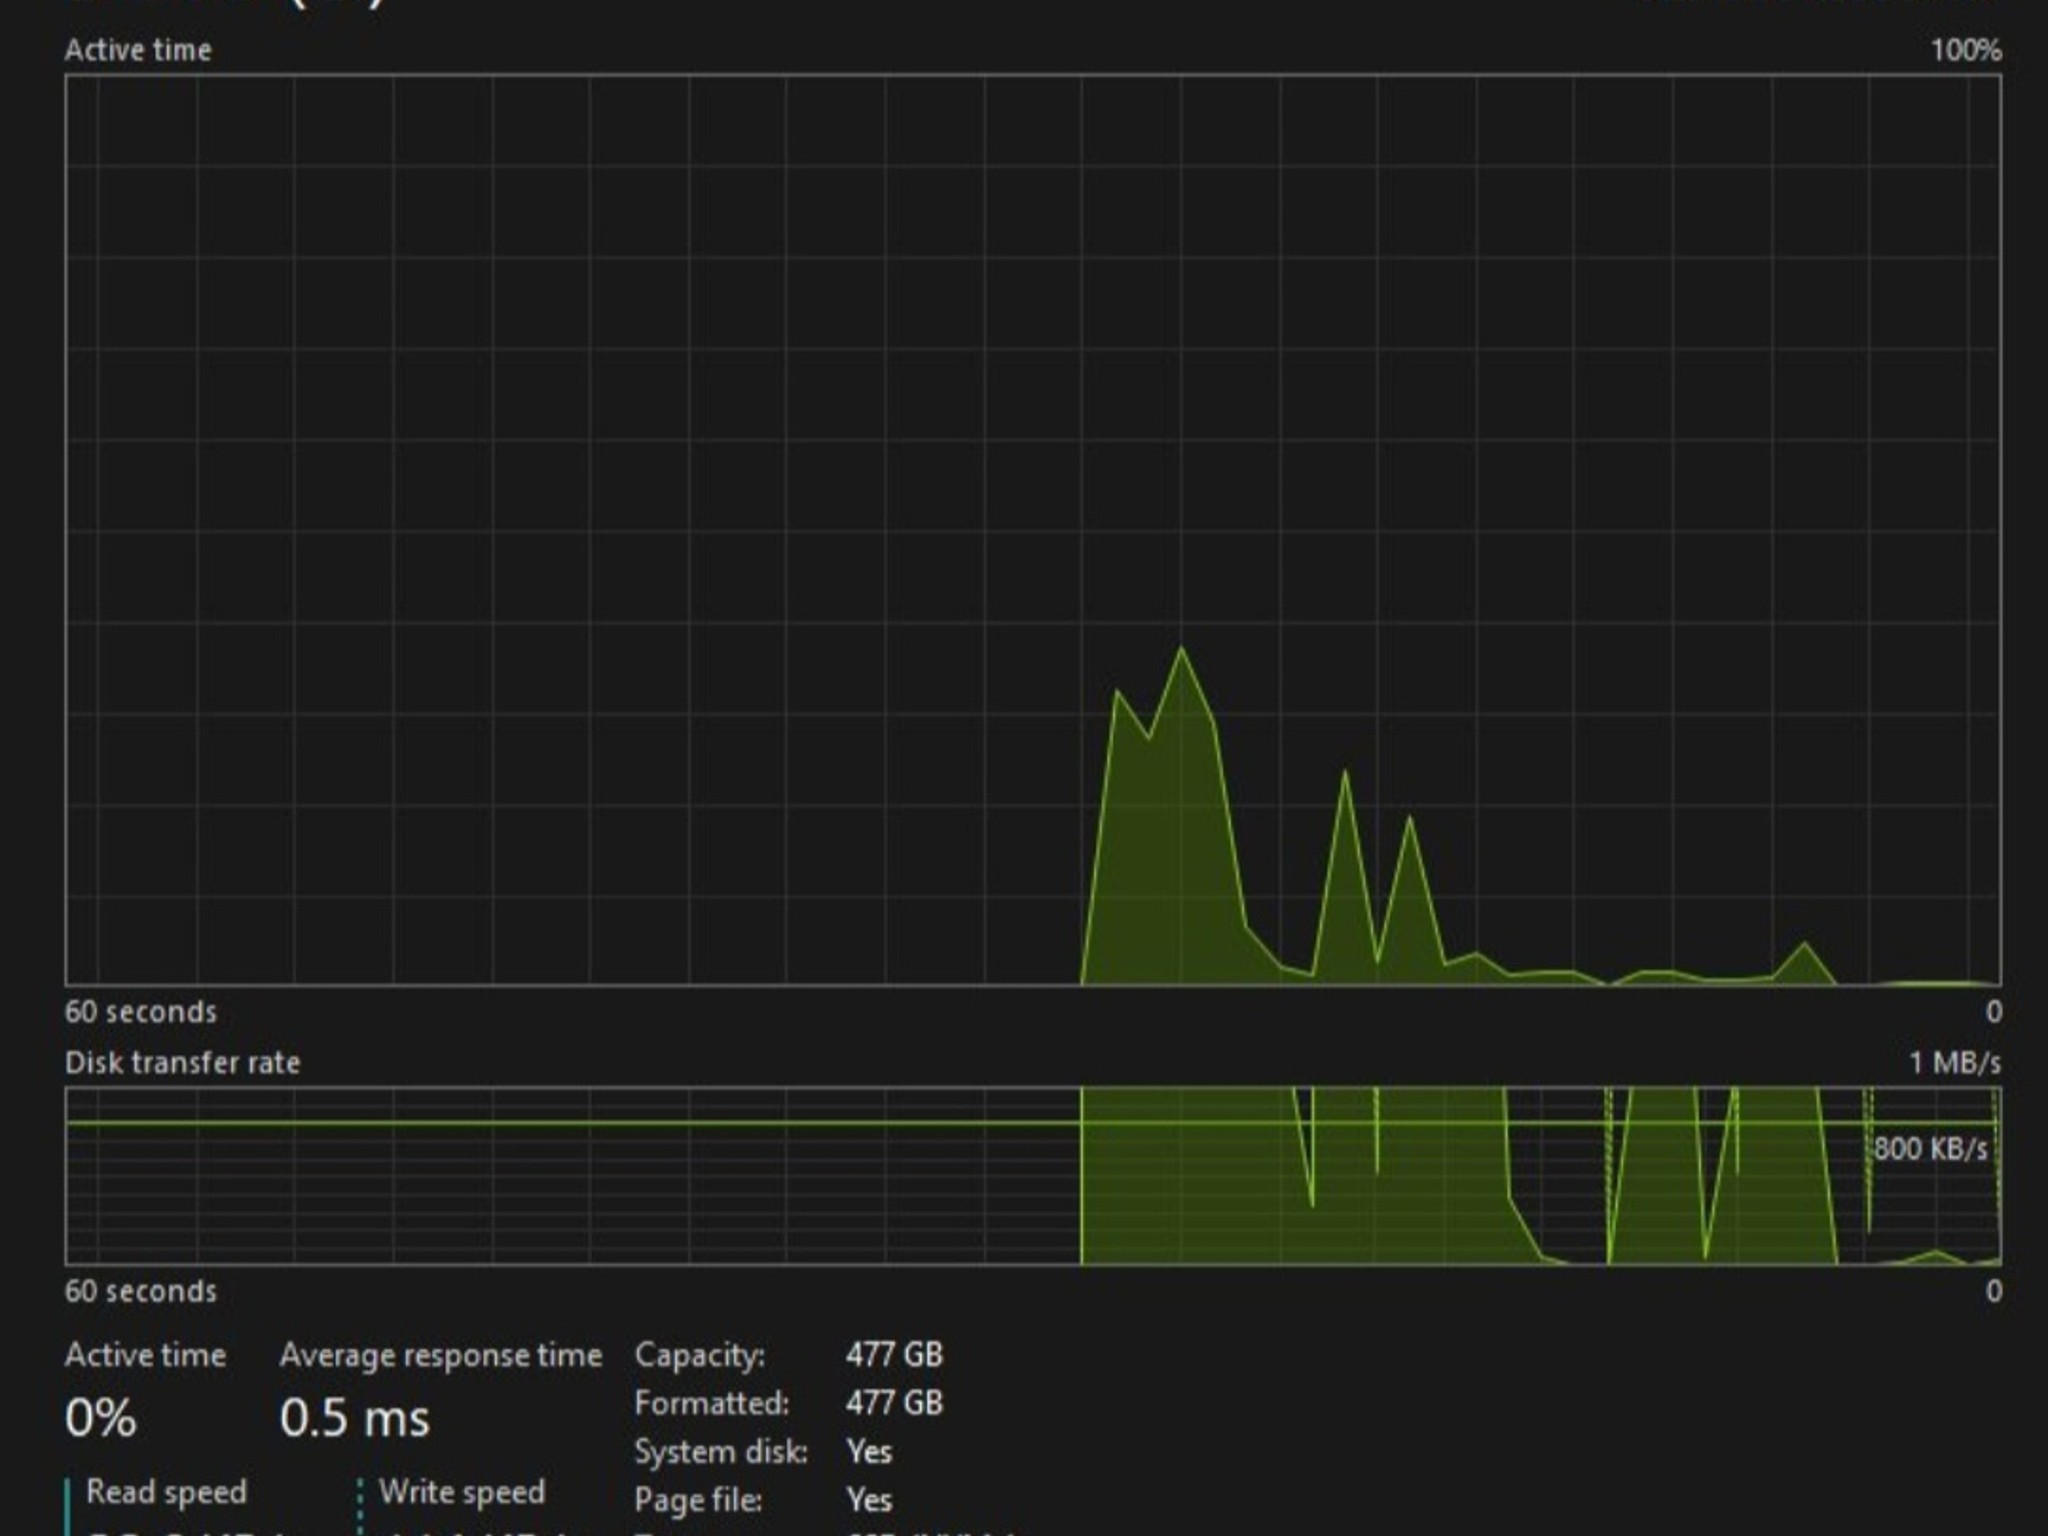2048x1536 pixels.
Task: Click the Formatted 477 GB value
Action: [x=894, y=1403]
